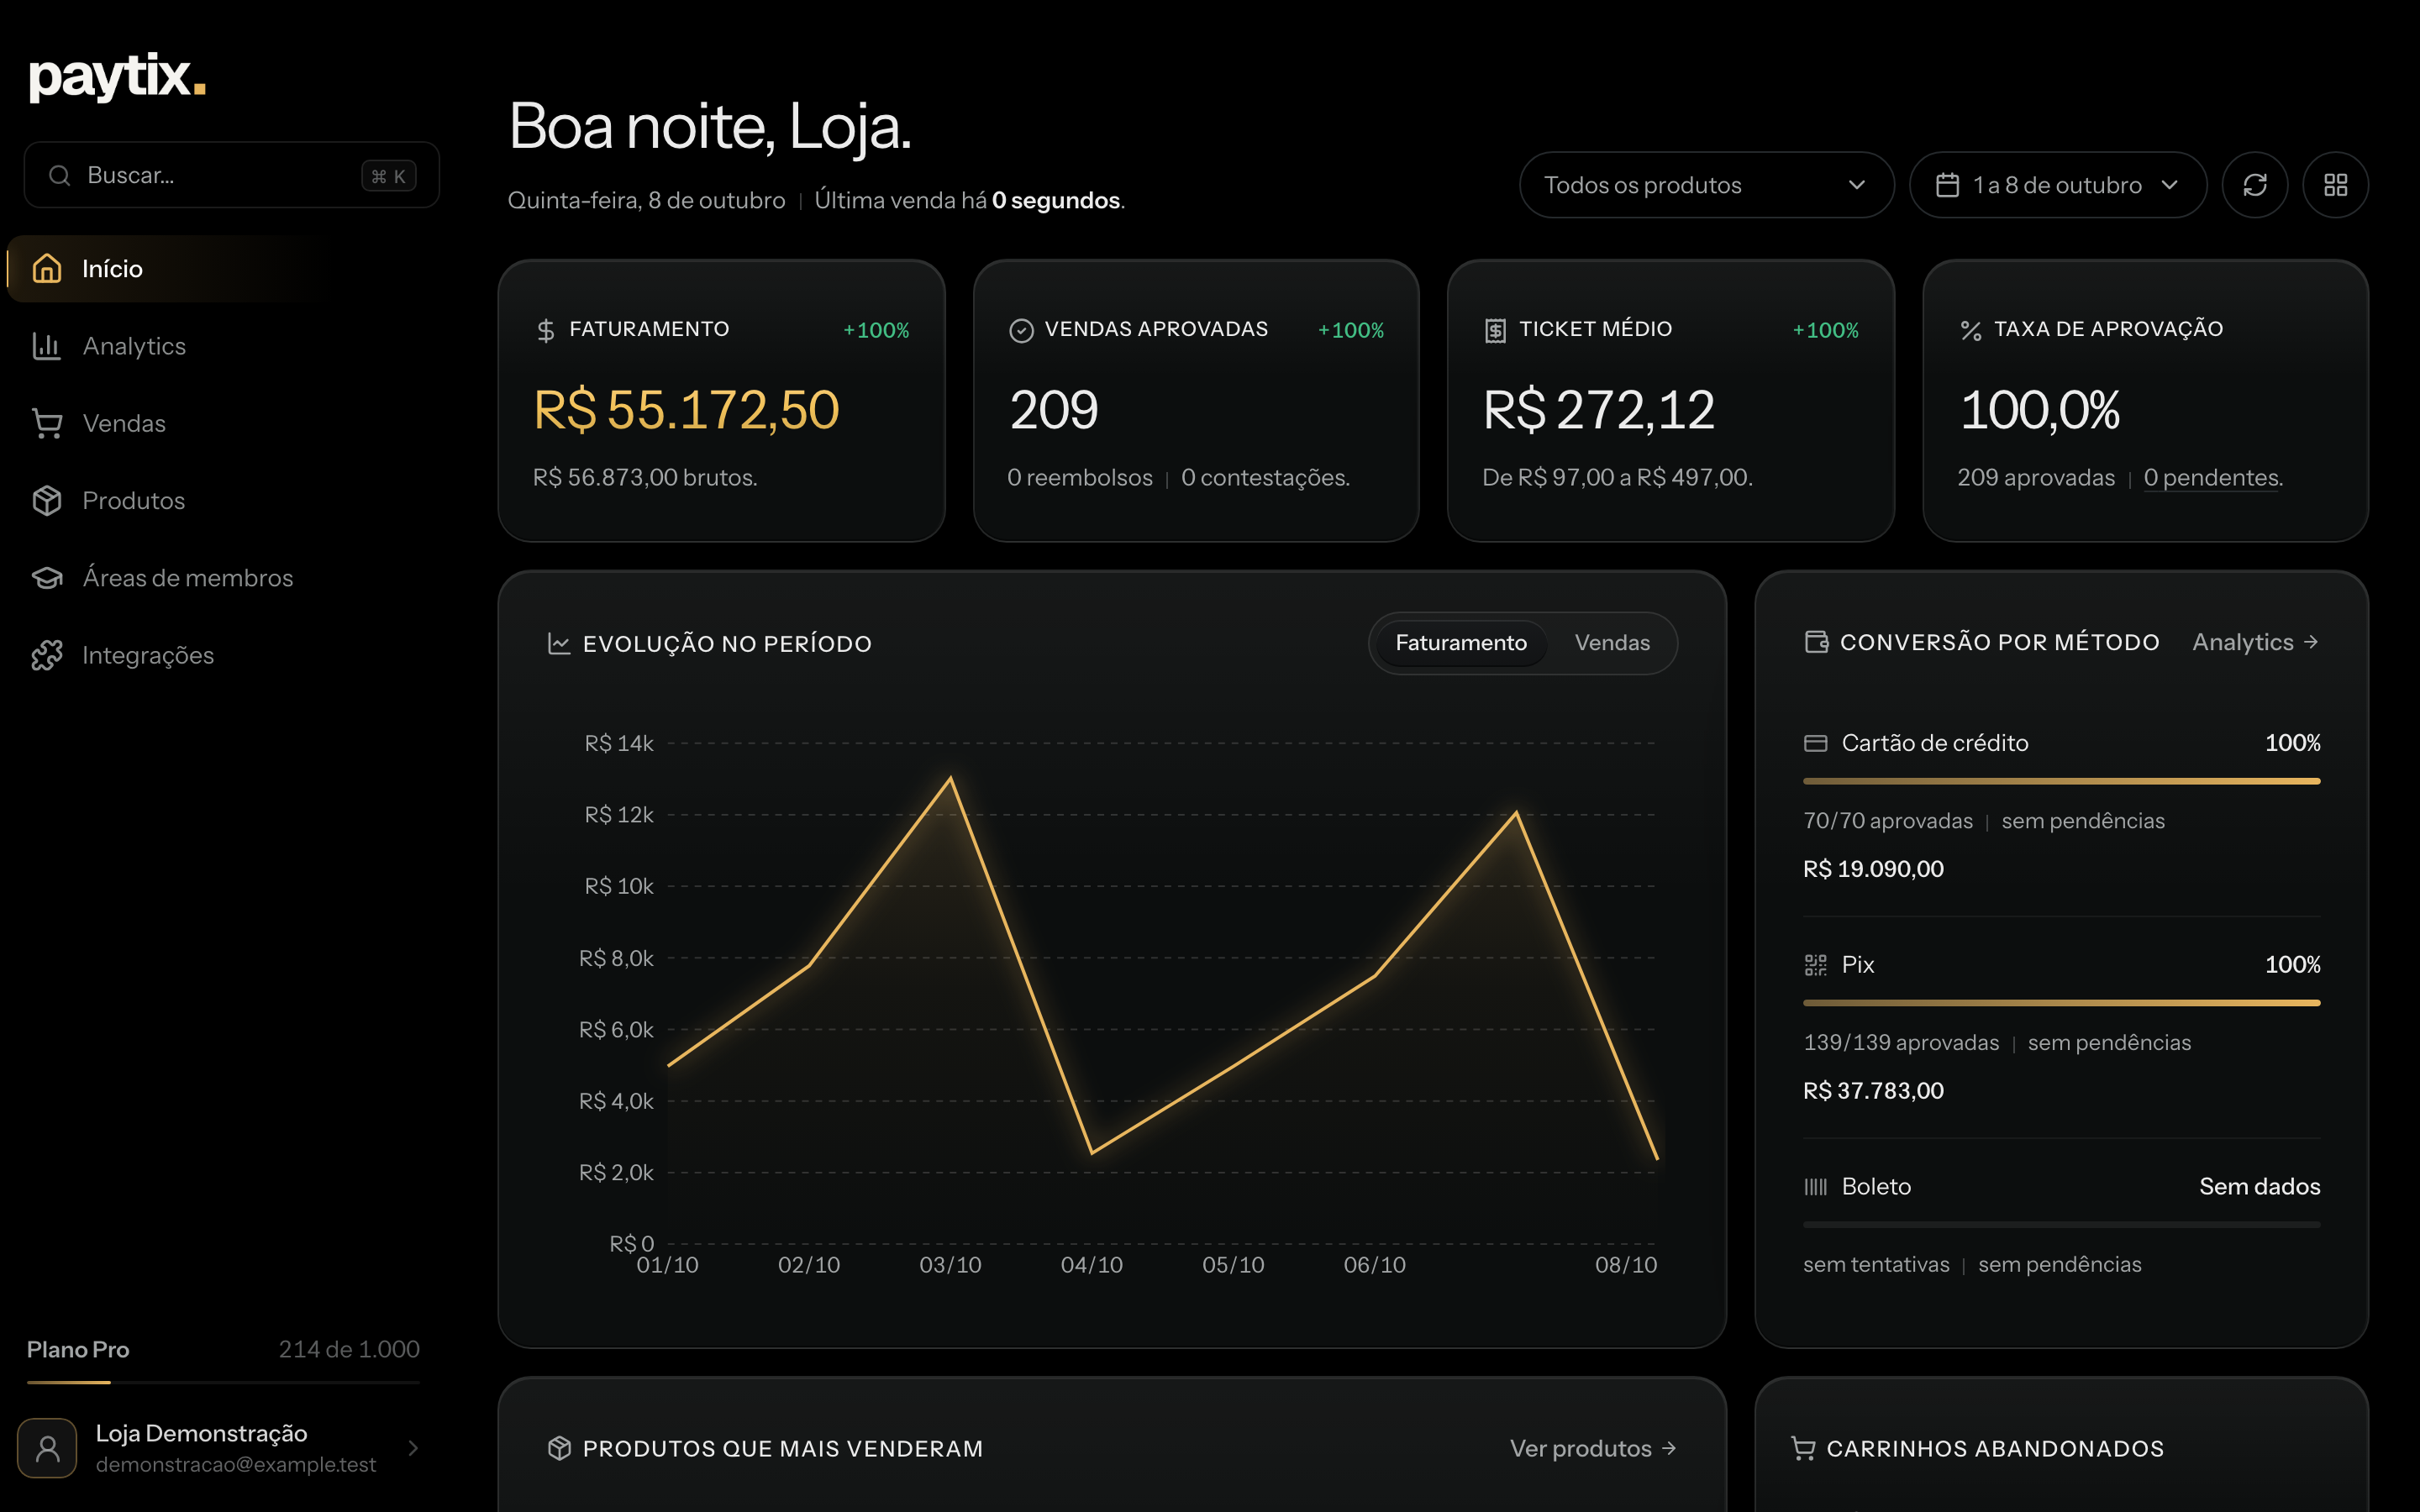Click the Pix conversion progress bar
The image size is (2420, 1512).
click(2061, 1003)
